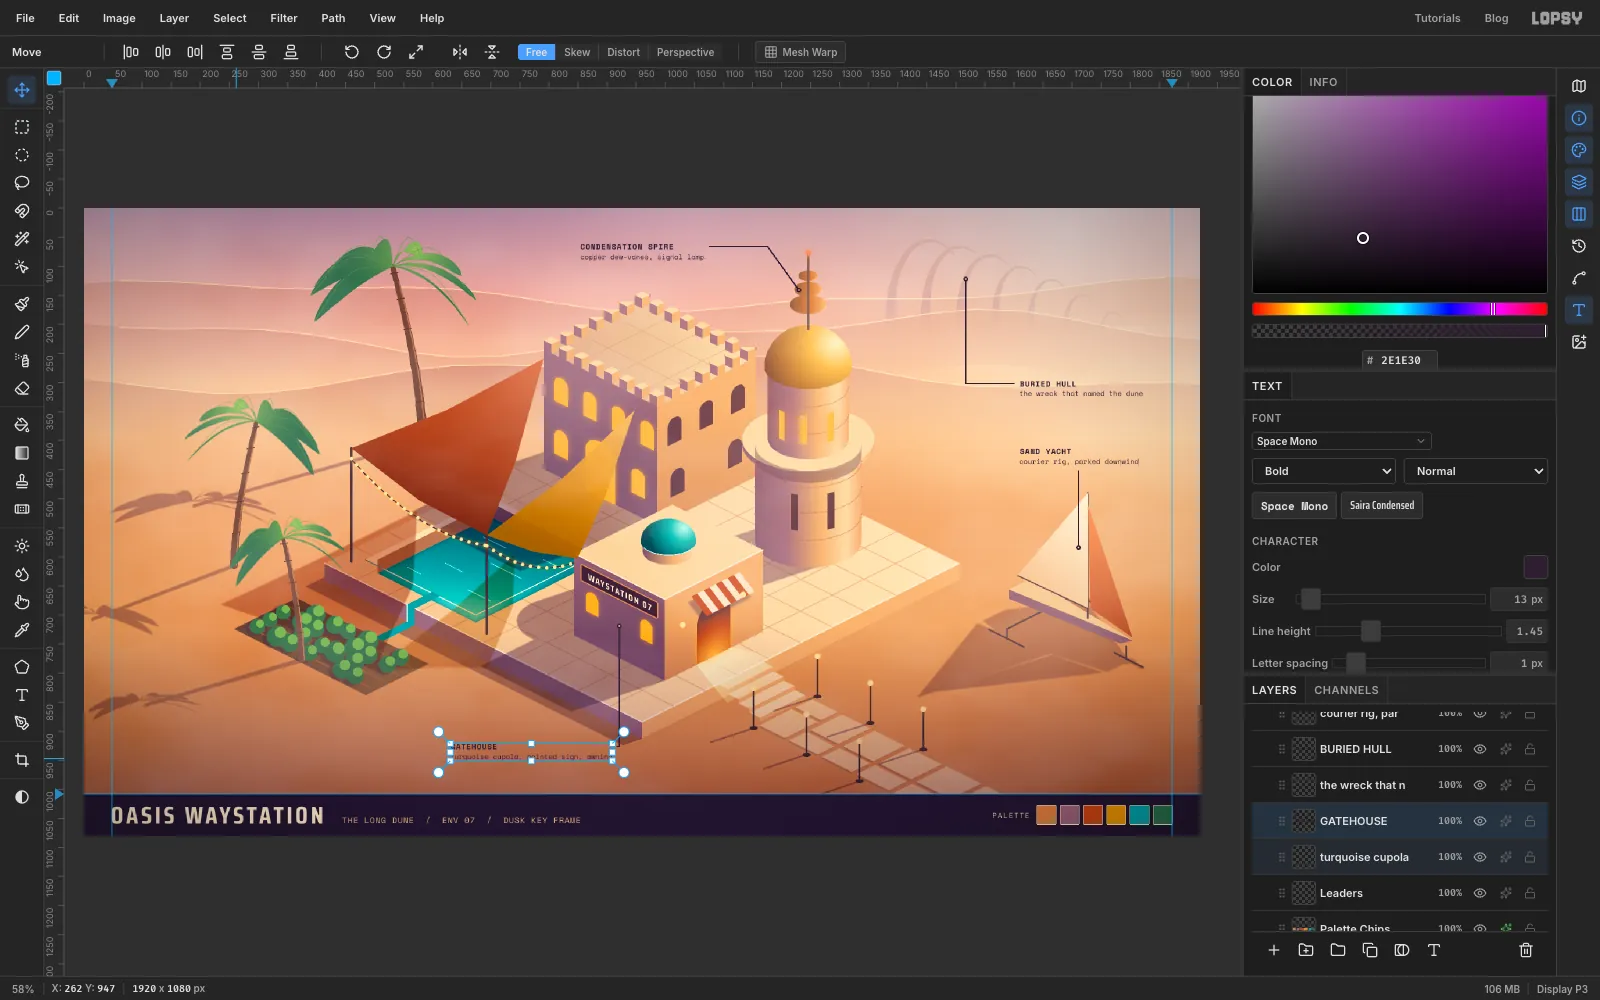1600x1000 pixels.
Task: Delete layer using the trash icon
Action: (x=1526, y=950)
